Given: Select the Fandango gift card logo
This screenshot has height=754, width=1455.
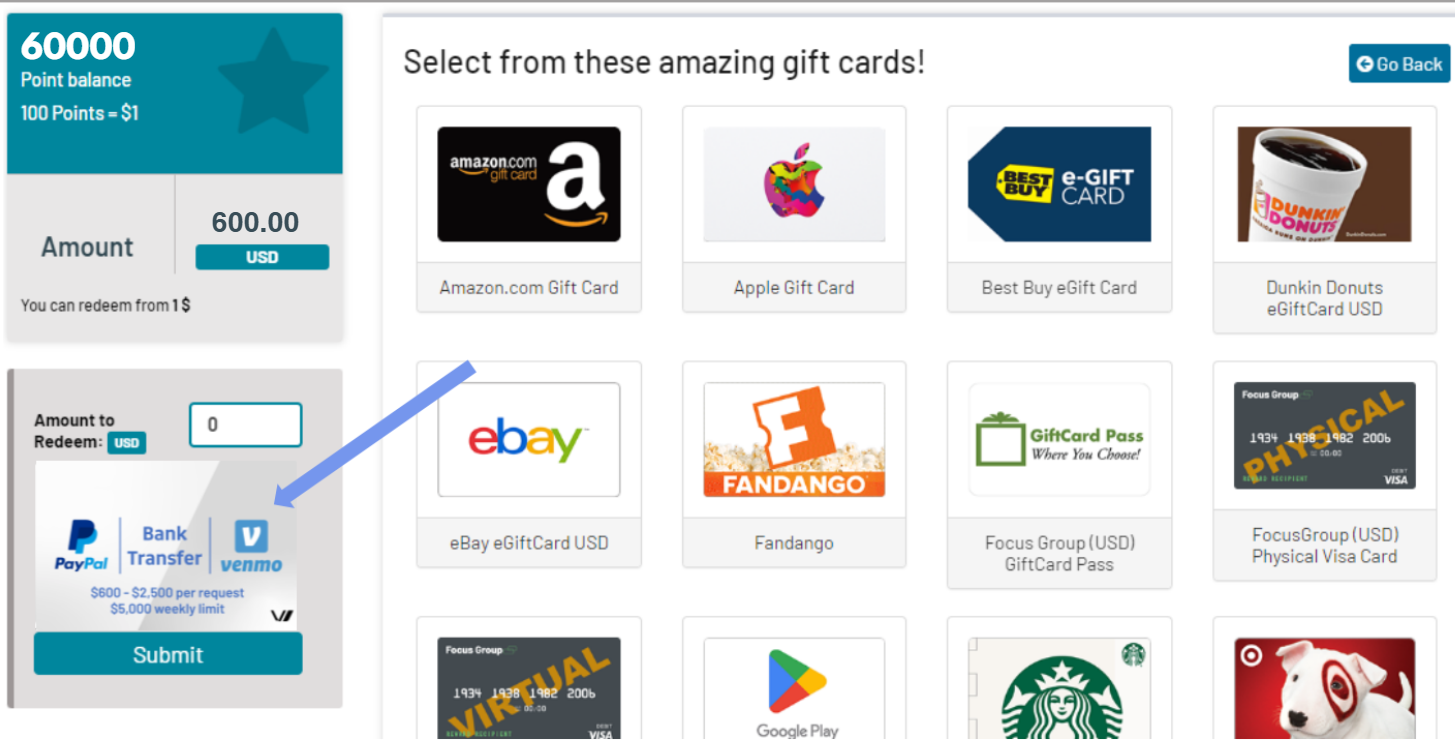Looking at the screenshot, I should tap(794, 440).
